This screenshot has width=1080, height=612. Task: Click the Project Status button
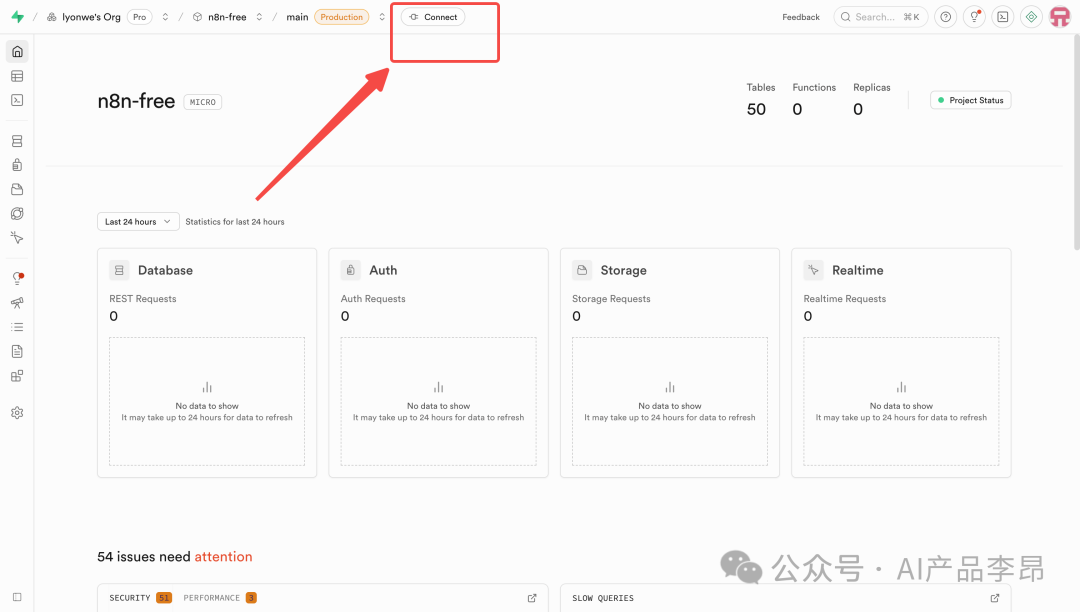970,101
